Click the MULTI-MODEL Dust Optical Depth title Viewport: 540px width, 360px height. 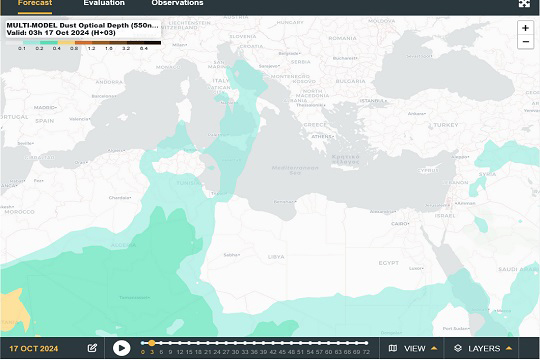(82, 25)
